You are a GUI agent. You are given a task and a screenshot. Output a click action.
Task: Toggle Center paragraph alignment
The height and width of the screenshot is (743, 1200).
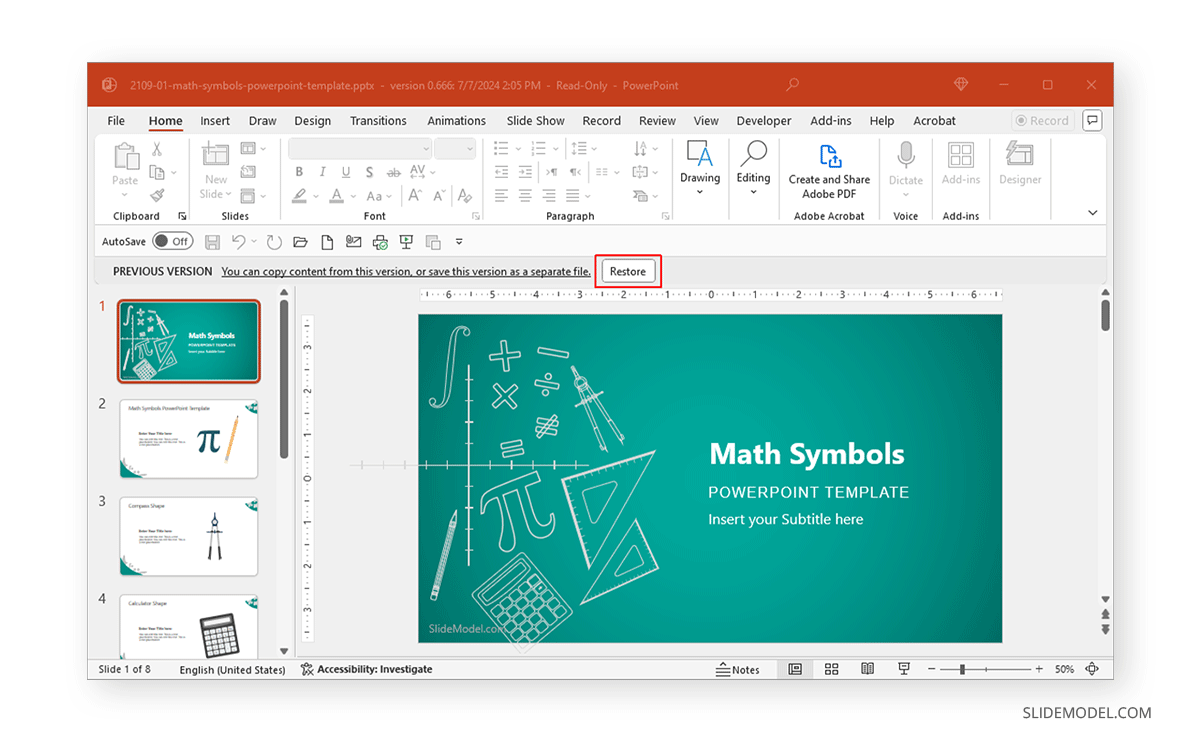(526, 196)
